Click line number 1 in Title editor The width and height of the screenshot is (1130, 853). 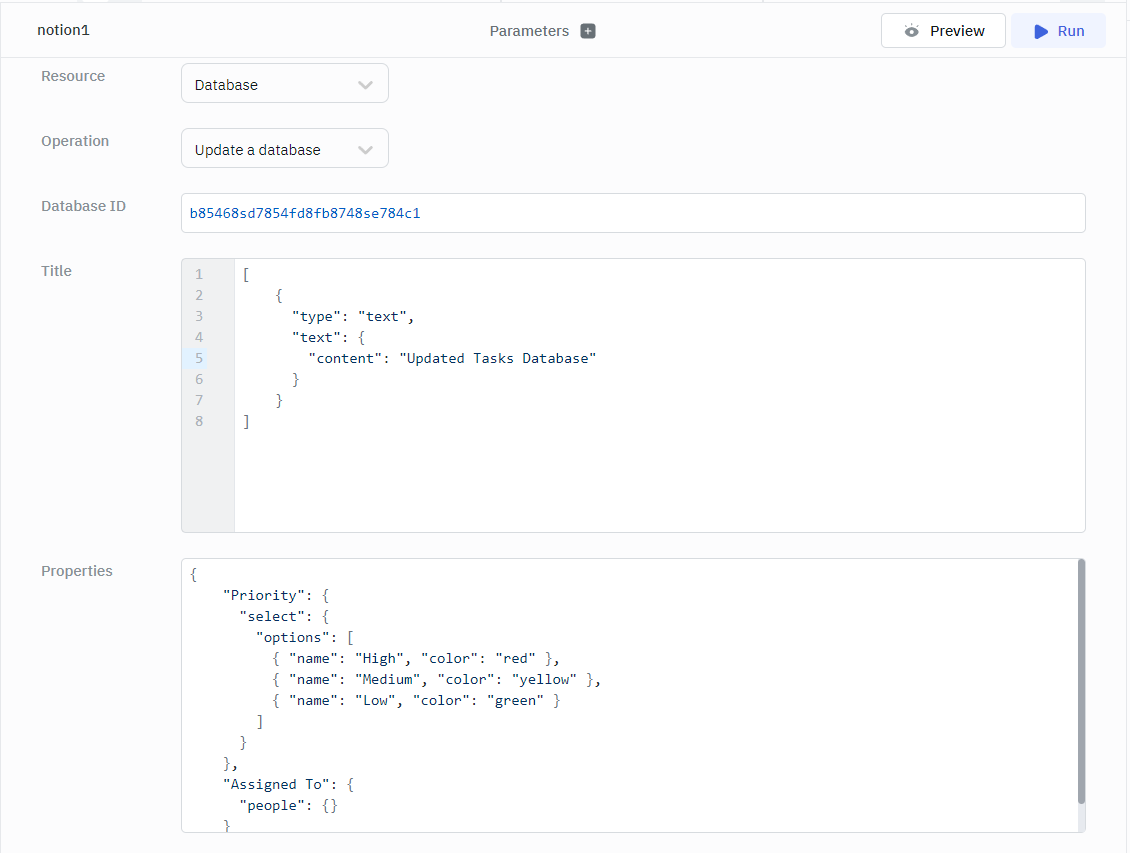pos(199,274)
